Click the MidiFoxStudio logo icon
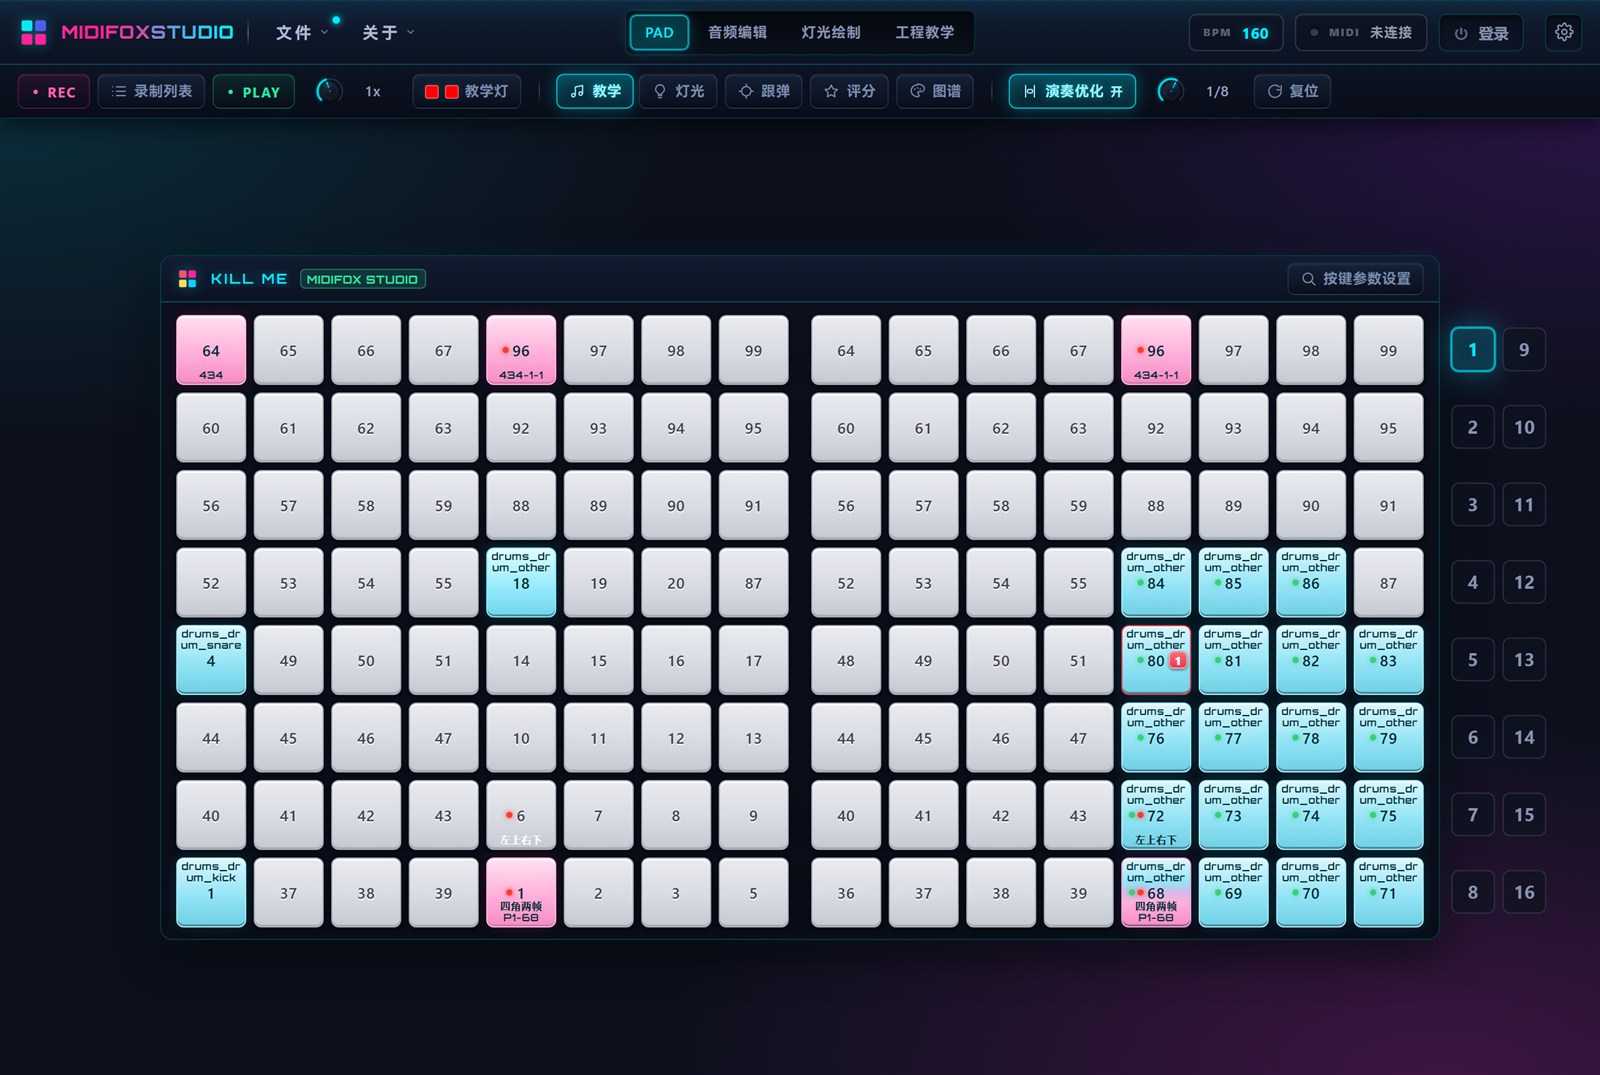Image resolution: width=1600 pixels, height=1075 pixels. (x=34, y=32)
